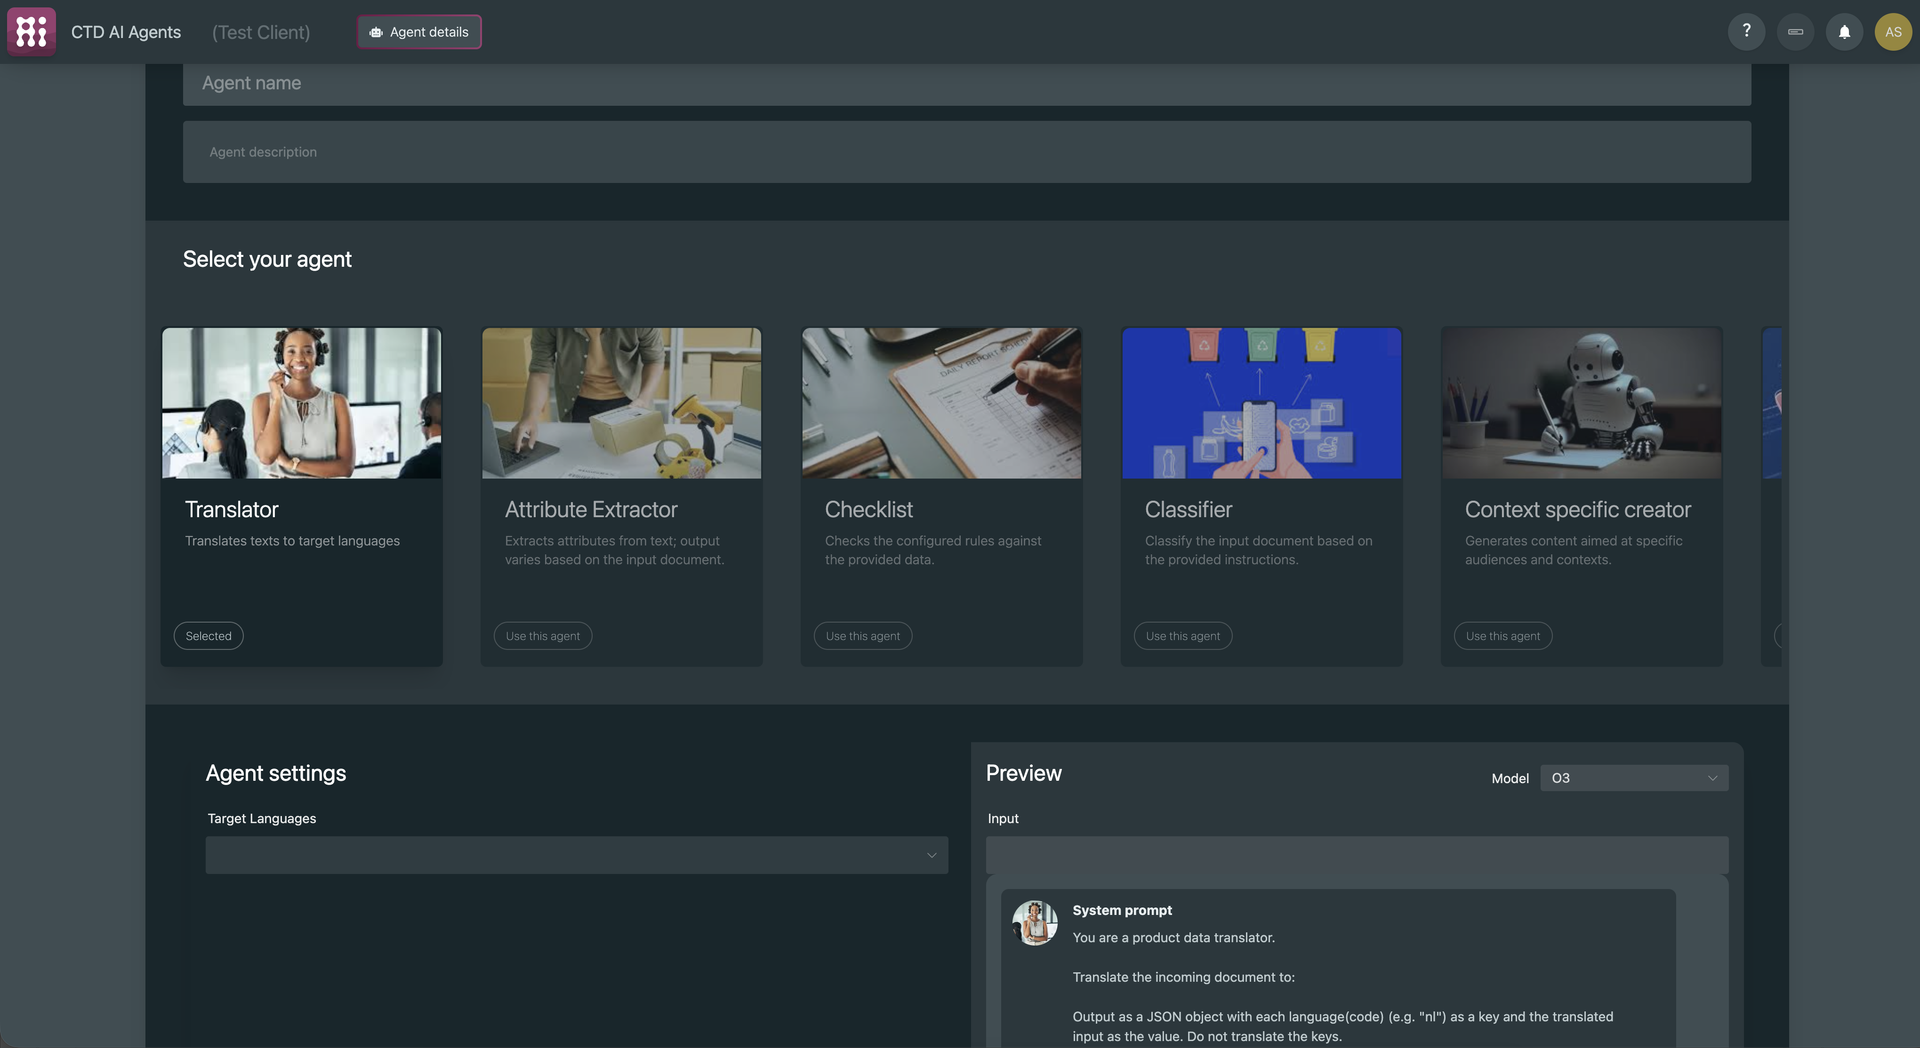Click 'Translate the incoming document to:' line
The image size is (1920, 1048).
1184,977
